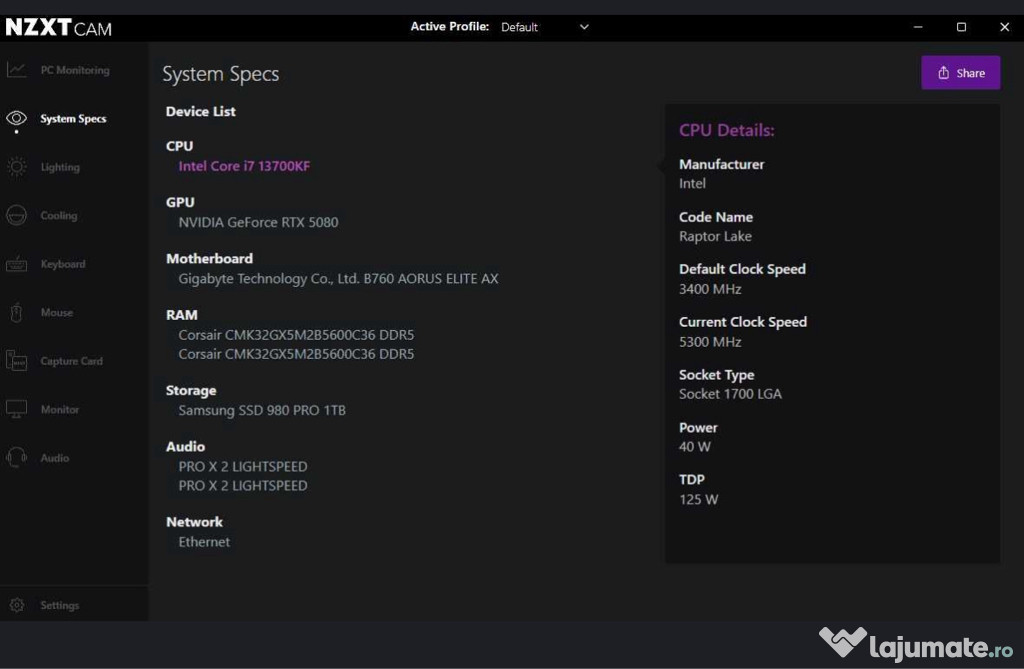The height and width of the screenshot is (669, 1024).
Task: Click the RAM category label
Action: (182, 315)
